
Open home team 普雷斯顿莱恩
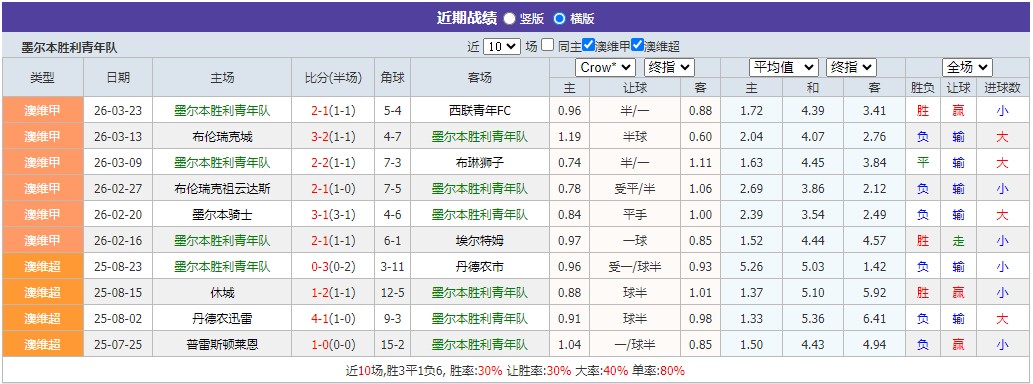[222, 344]
